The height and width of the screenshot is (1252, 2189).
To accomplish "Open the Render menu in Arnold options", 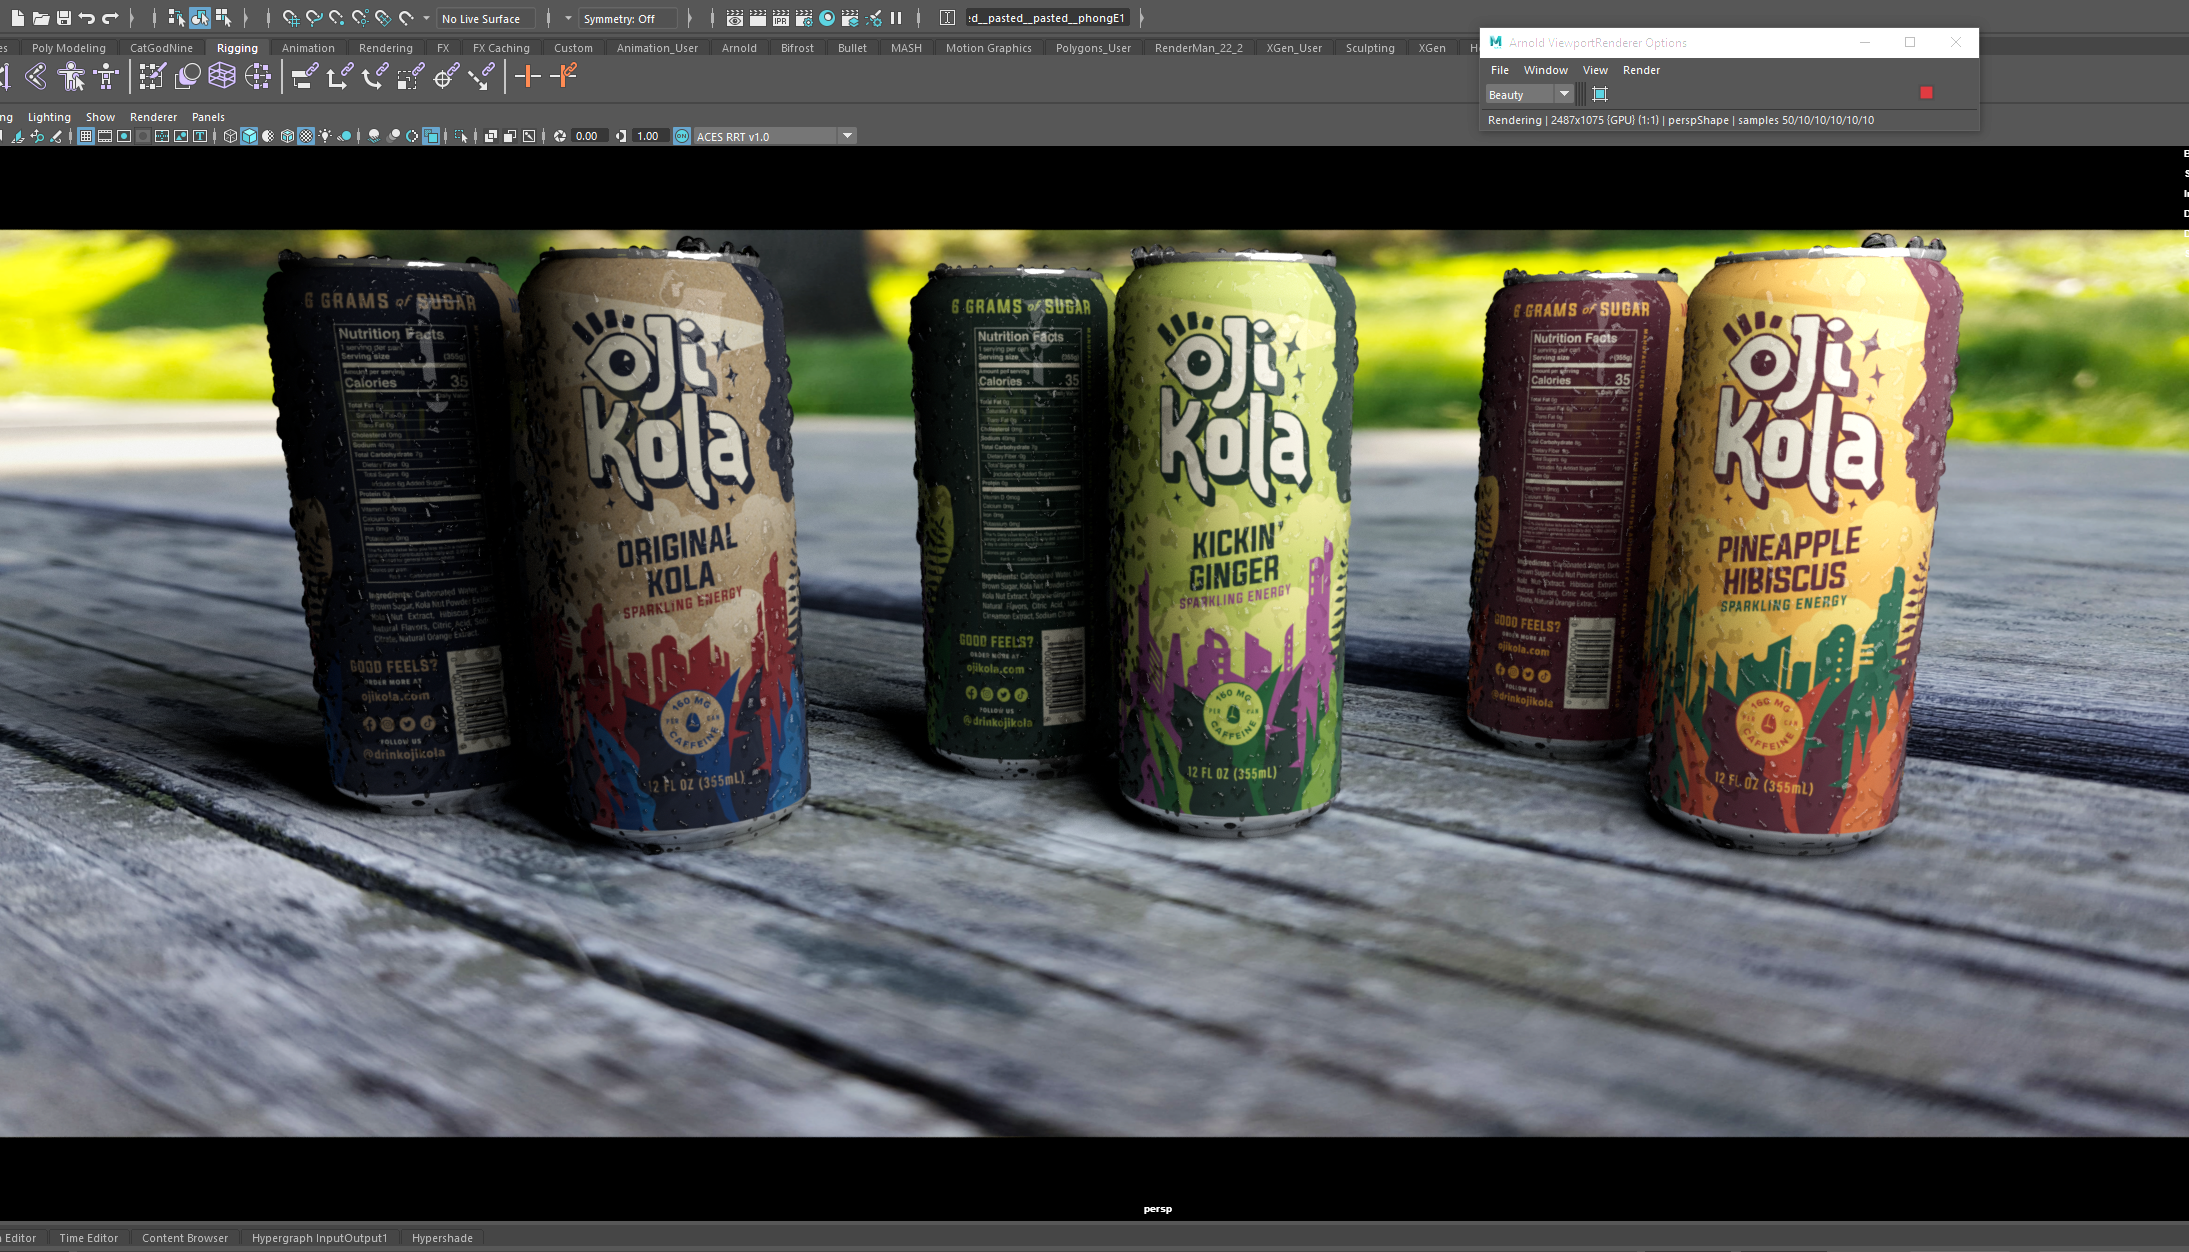I will pos(1641,70).
